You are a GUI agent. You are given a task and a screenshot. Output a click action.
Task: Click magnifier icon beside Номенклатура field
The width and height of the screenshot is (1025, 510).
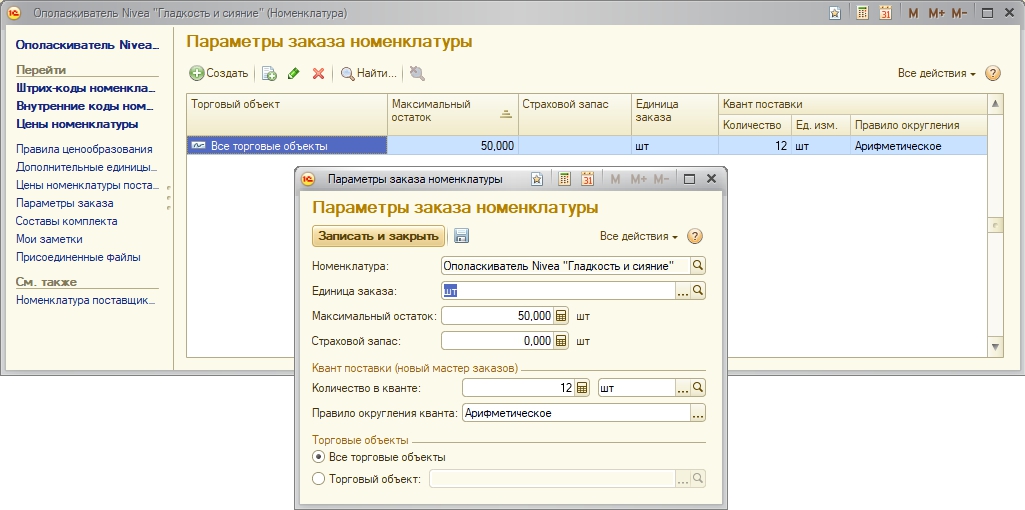tap(699, 265)
